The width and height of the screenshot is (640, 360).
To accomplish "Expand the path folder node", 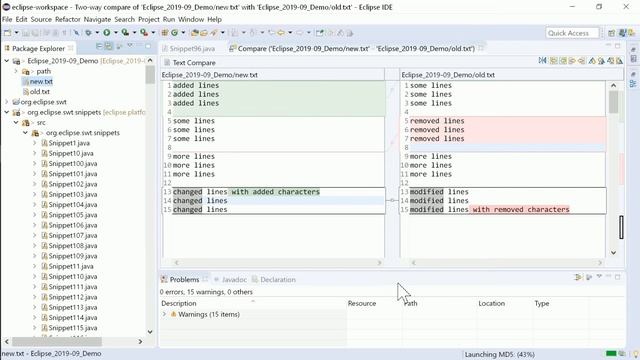I will [16, 71].
